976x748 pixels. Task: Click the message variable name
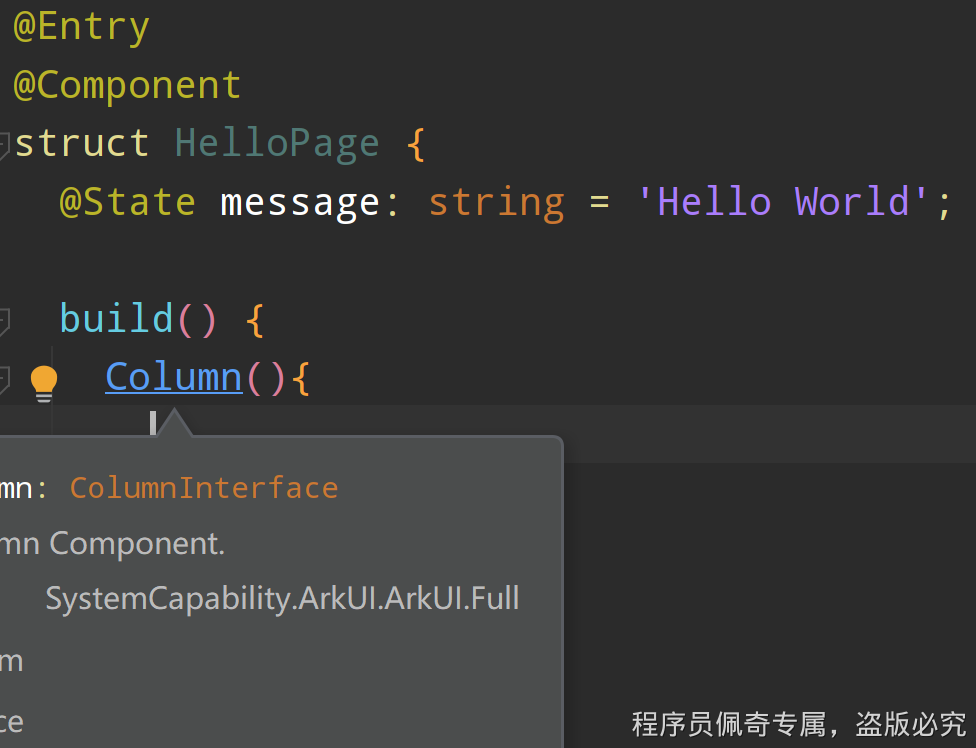click(x=300, y=202)
